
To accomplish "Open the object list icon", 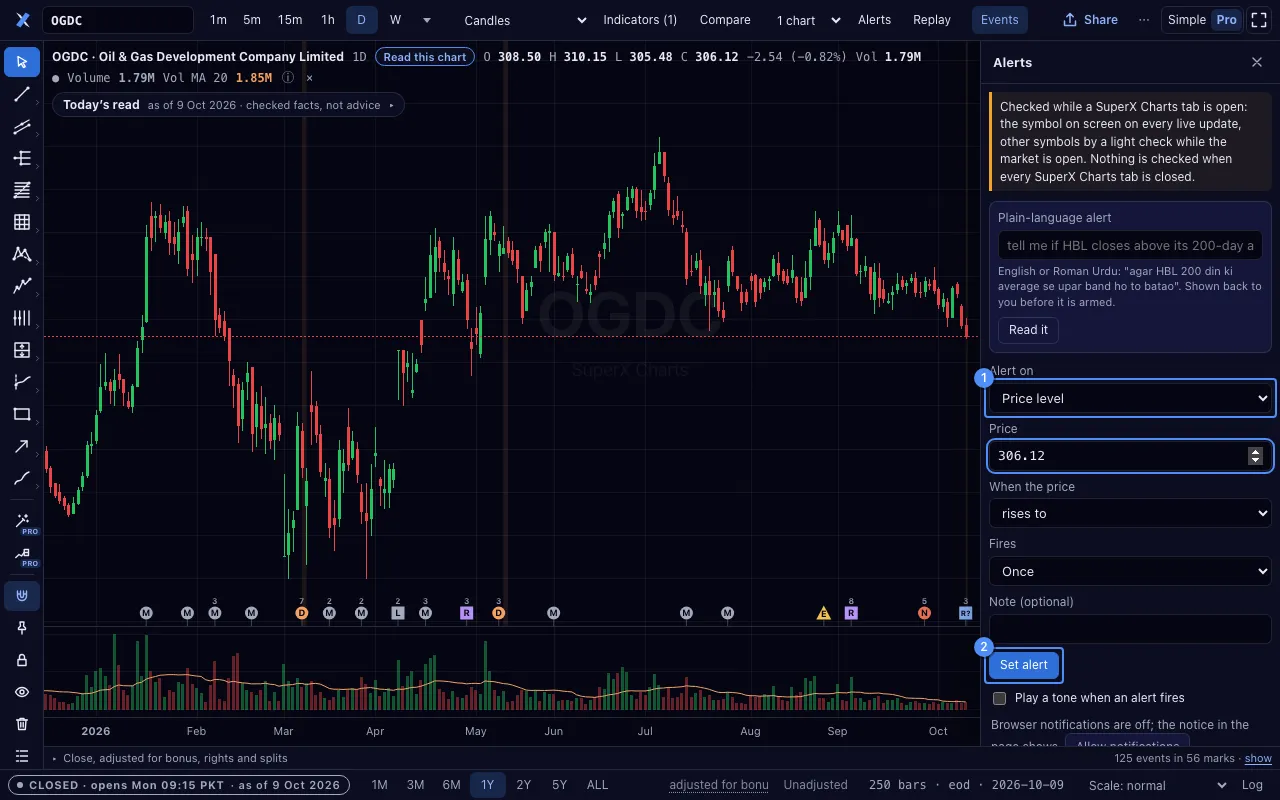I will [x=22, y=756].
